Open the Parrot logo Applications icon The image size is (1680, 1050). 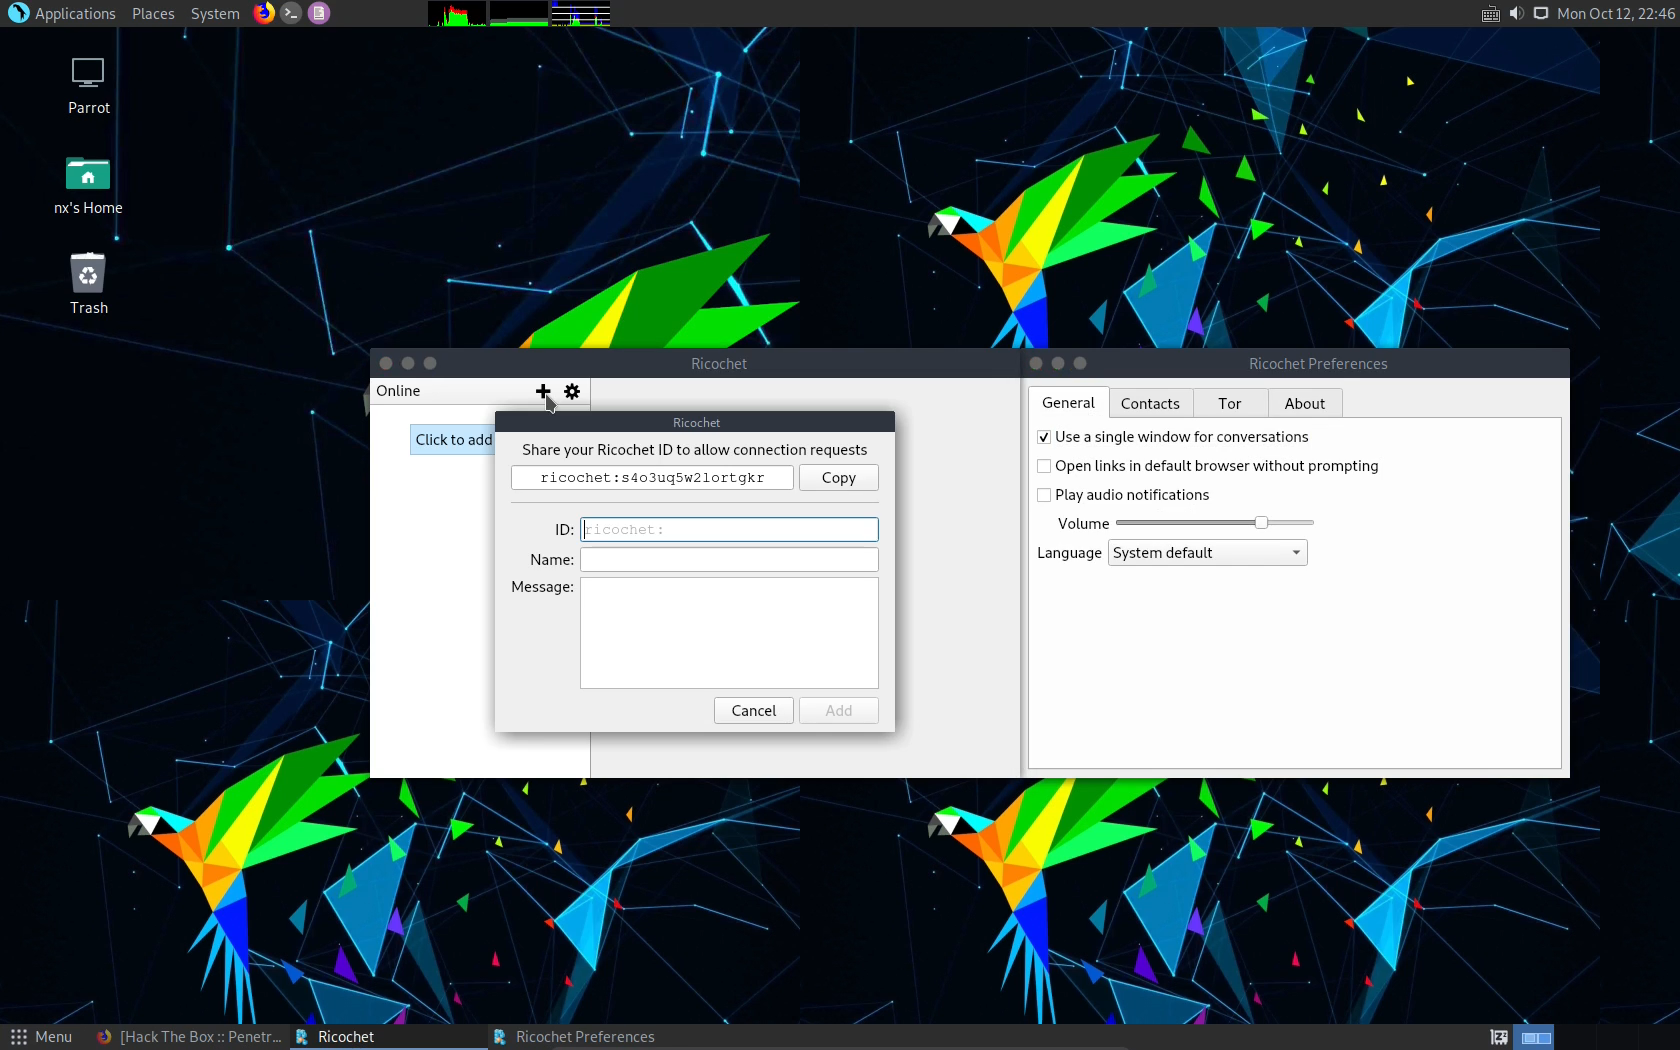19,13
